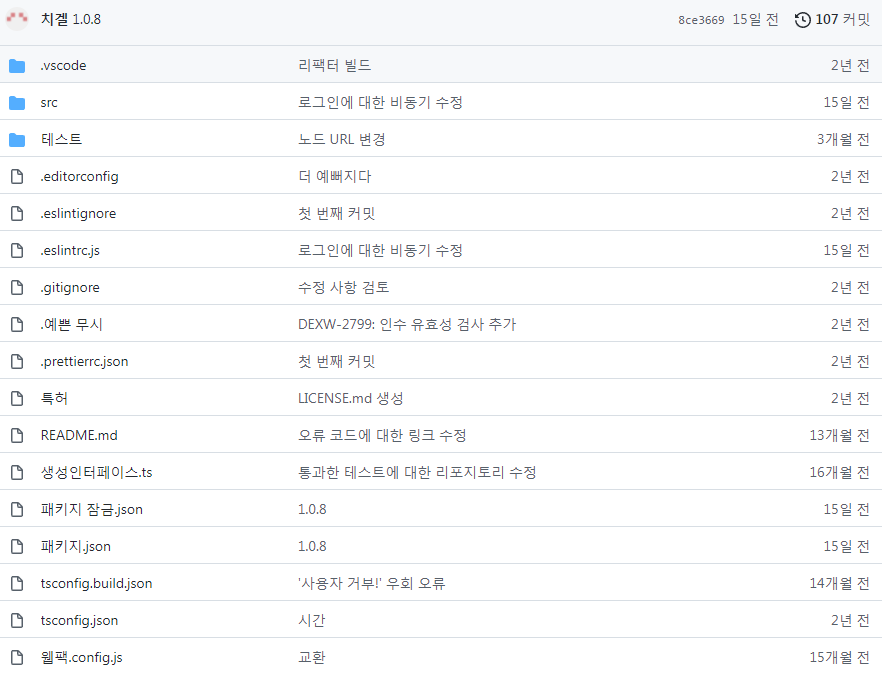Screen dimensions: 882x674
Task: Click the file icon for 패키지 잠금.json
Action: pyautogui.click(x=17, y=510)
